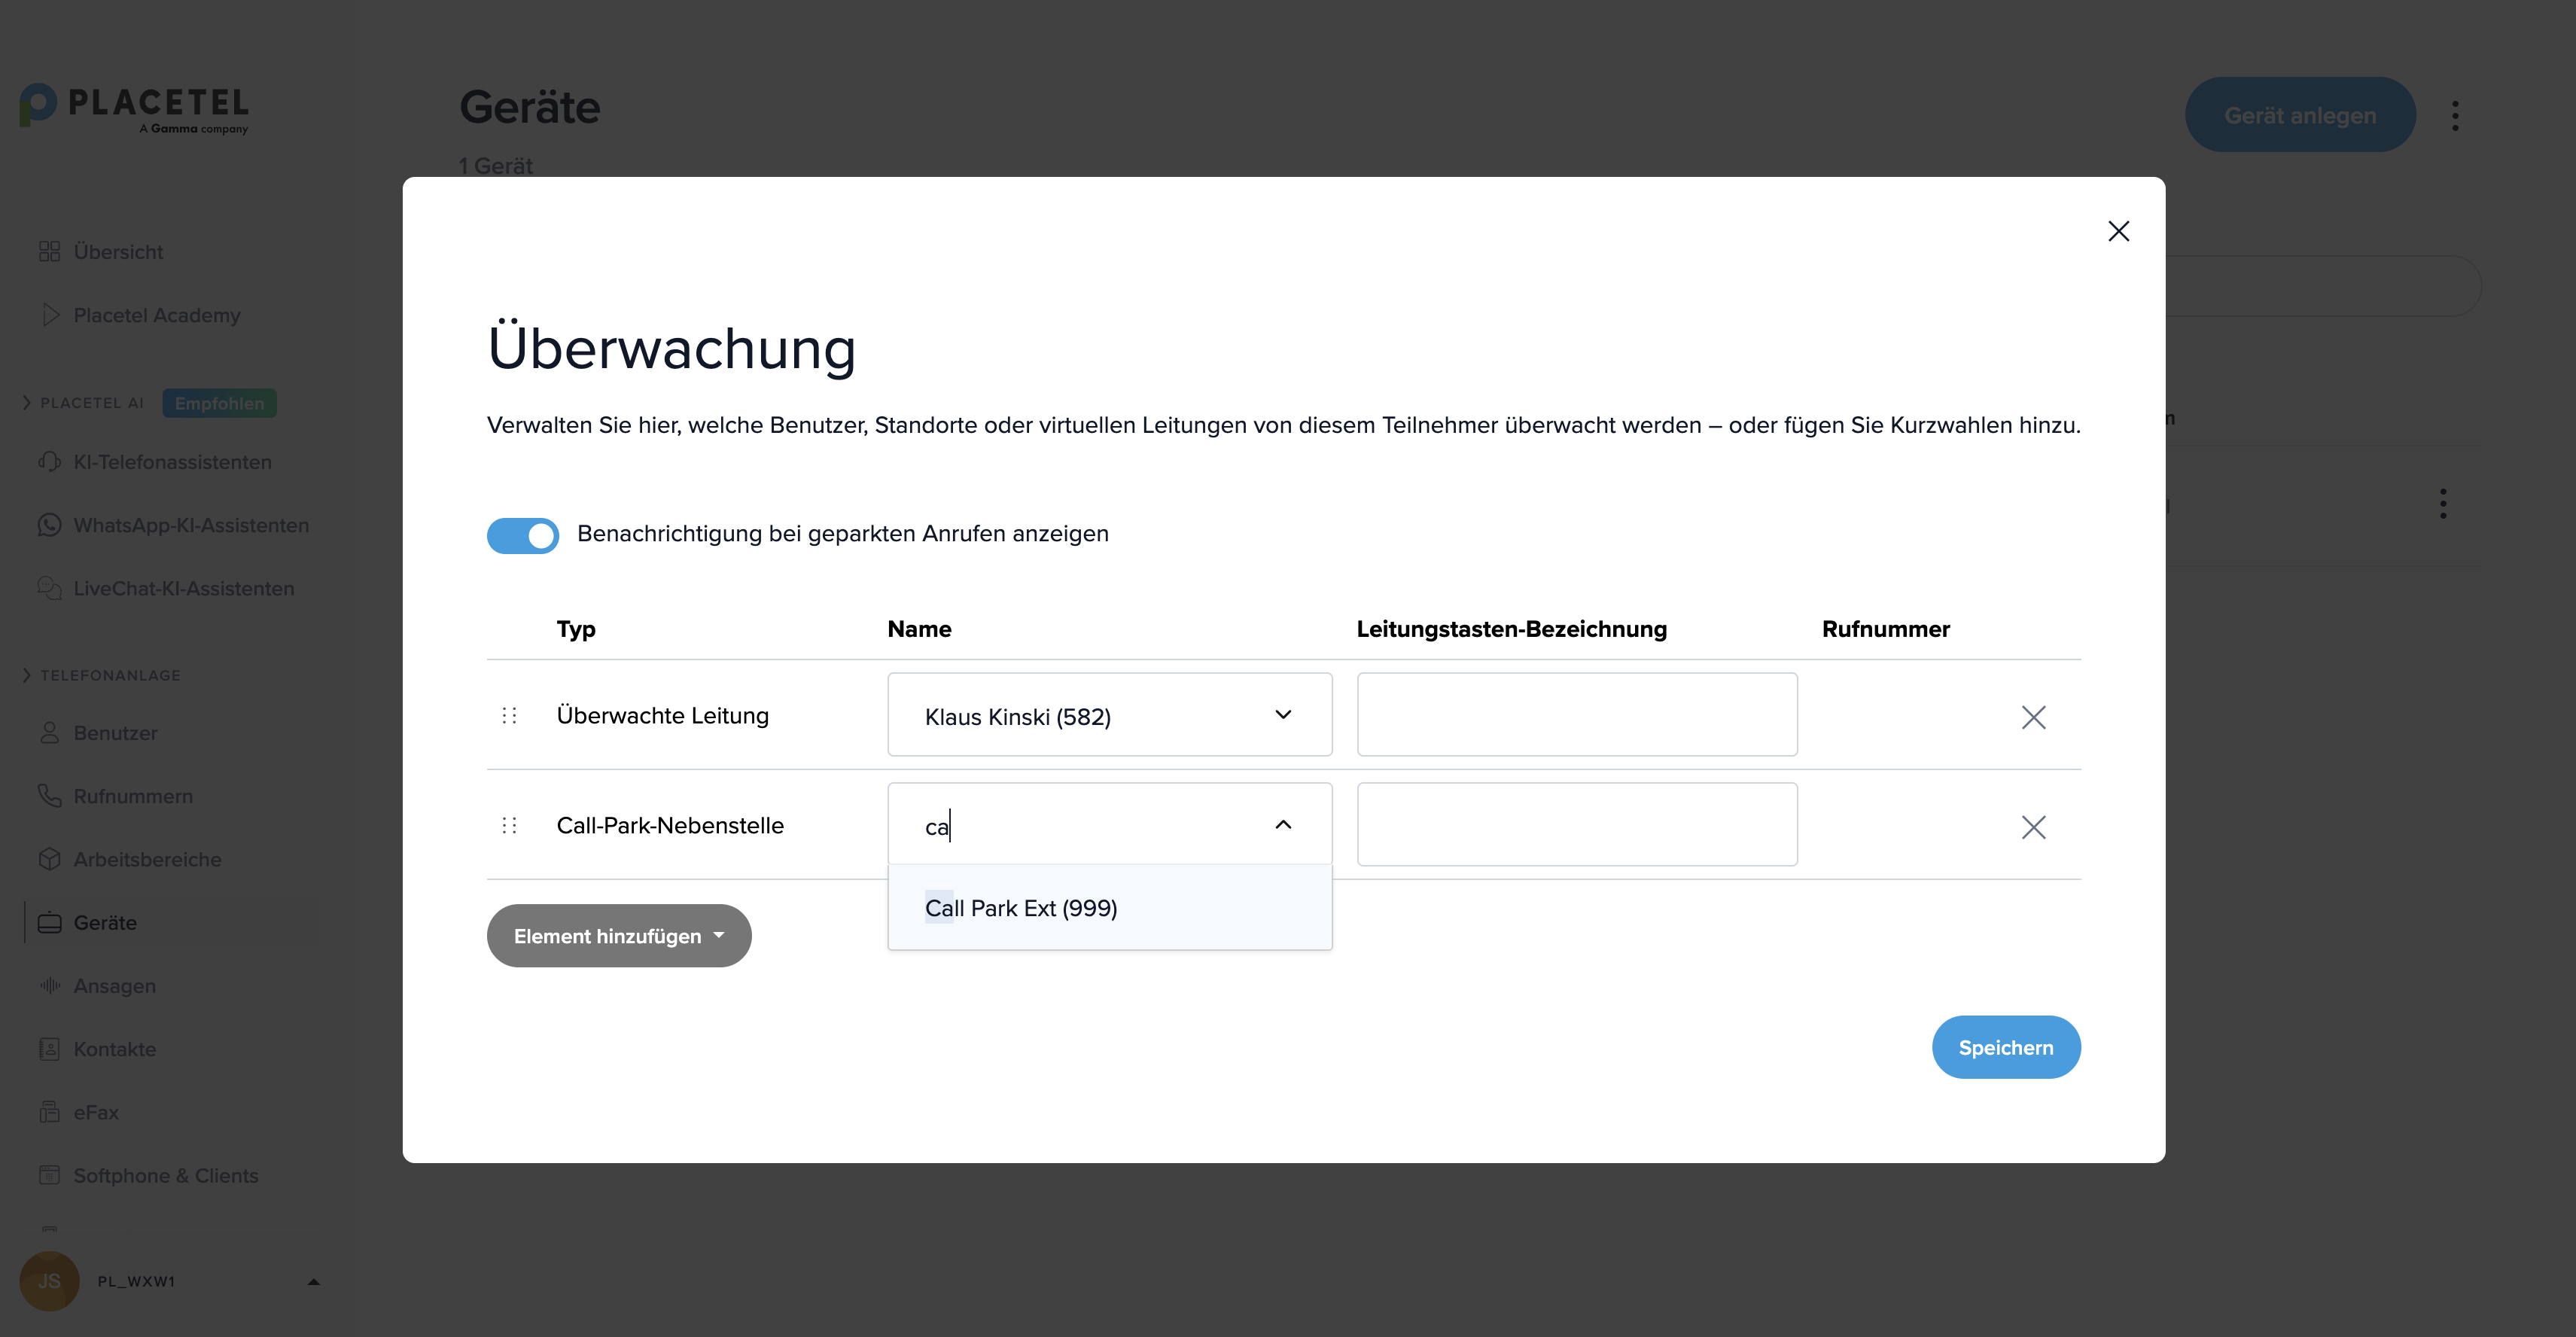This screenshot has height=1337, width=2576.
Task: Open Placetel Academy in the sidebar
Action: (x=157, y=315)
